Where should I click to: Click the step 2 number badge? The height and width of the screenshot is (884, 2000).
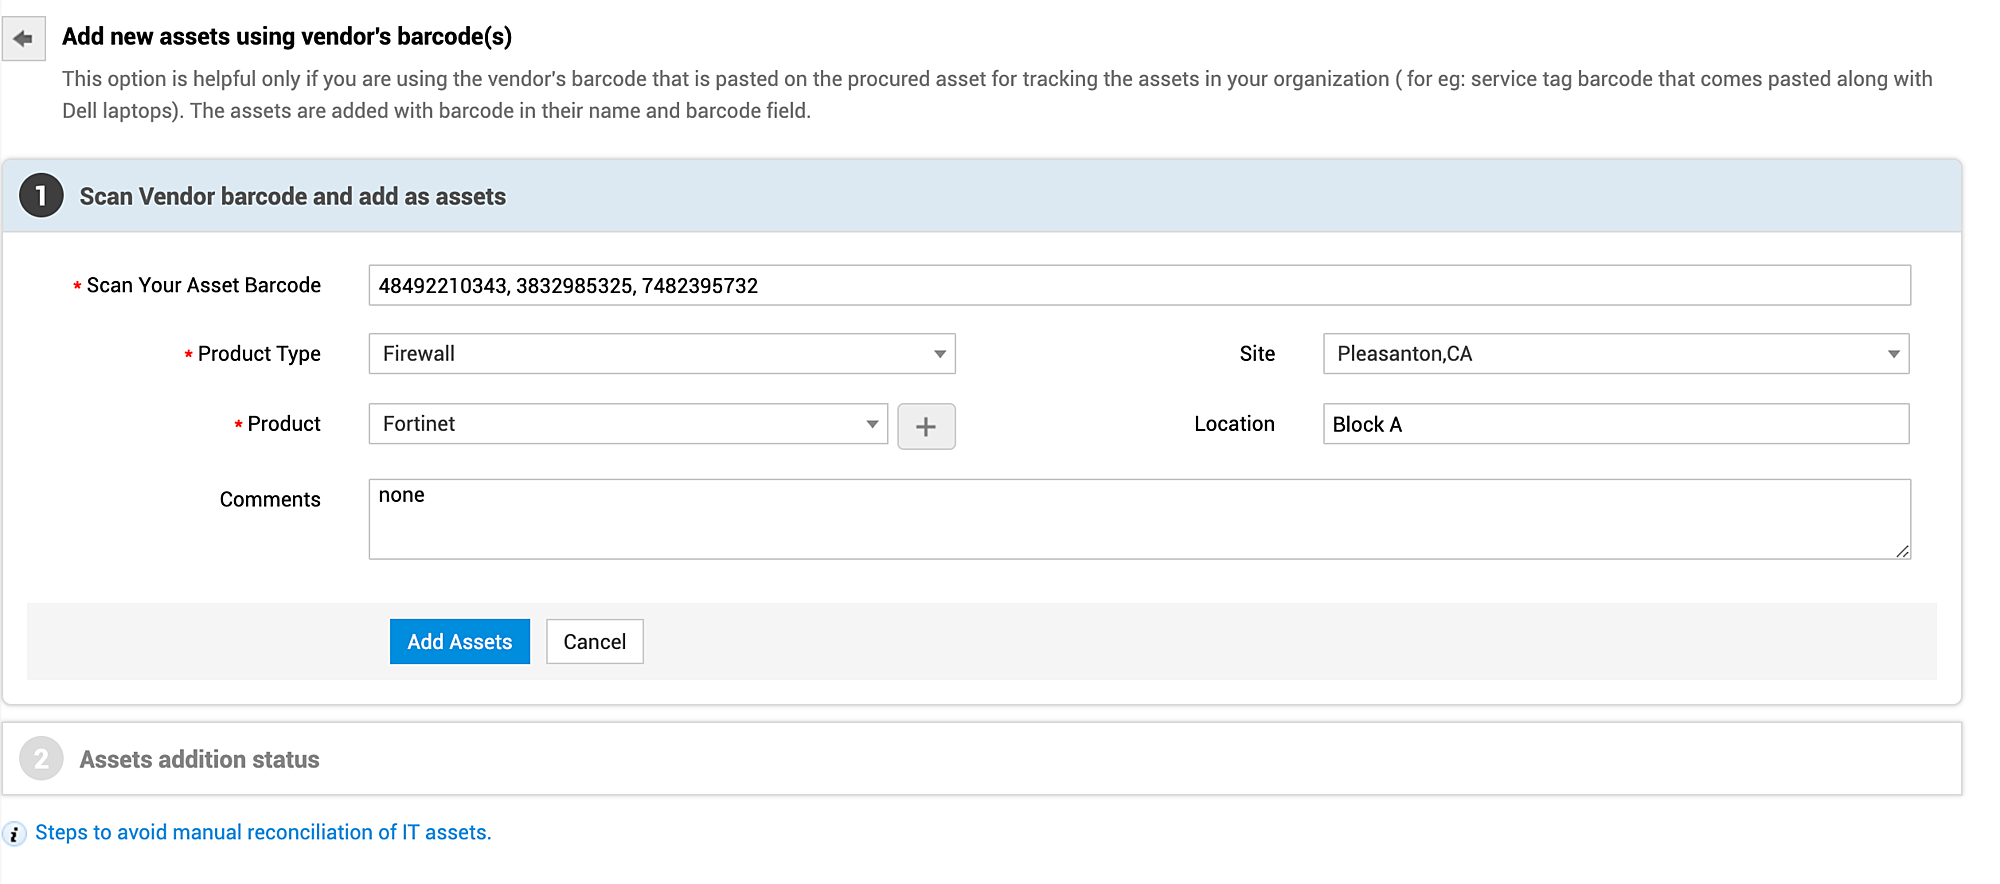[41, 759]
